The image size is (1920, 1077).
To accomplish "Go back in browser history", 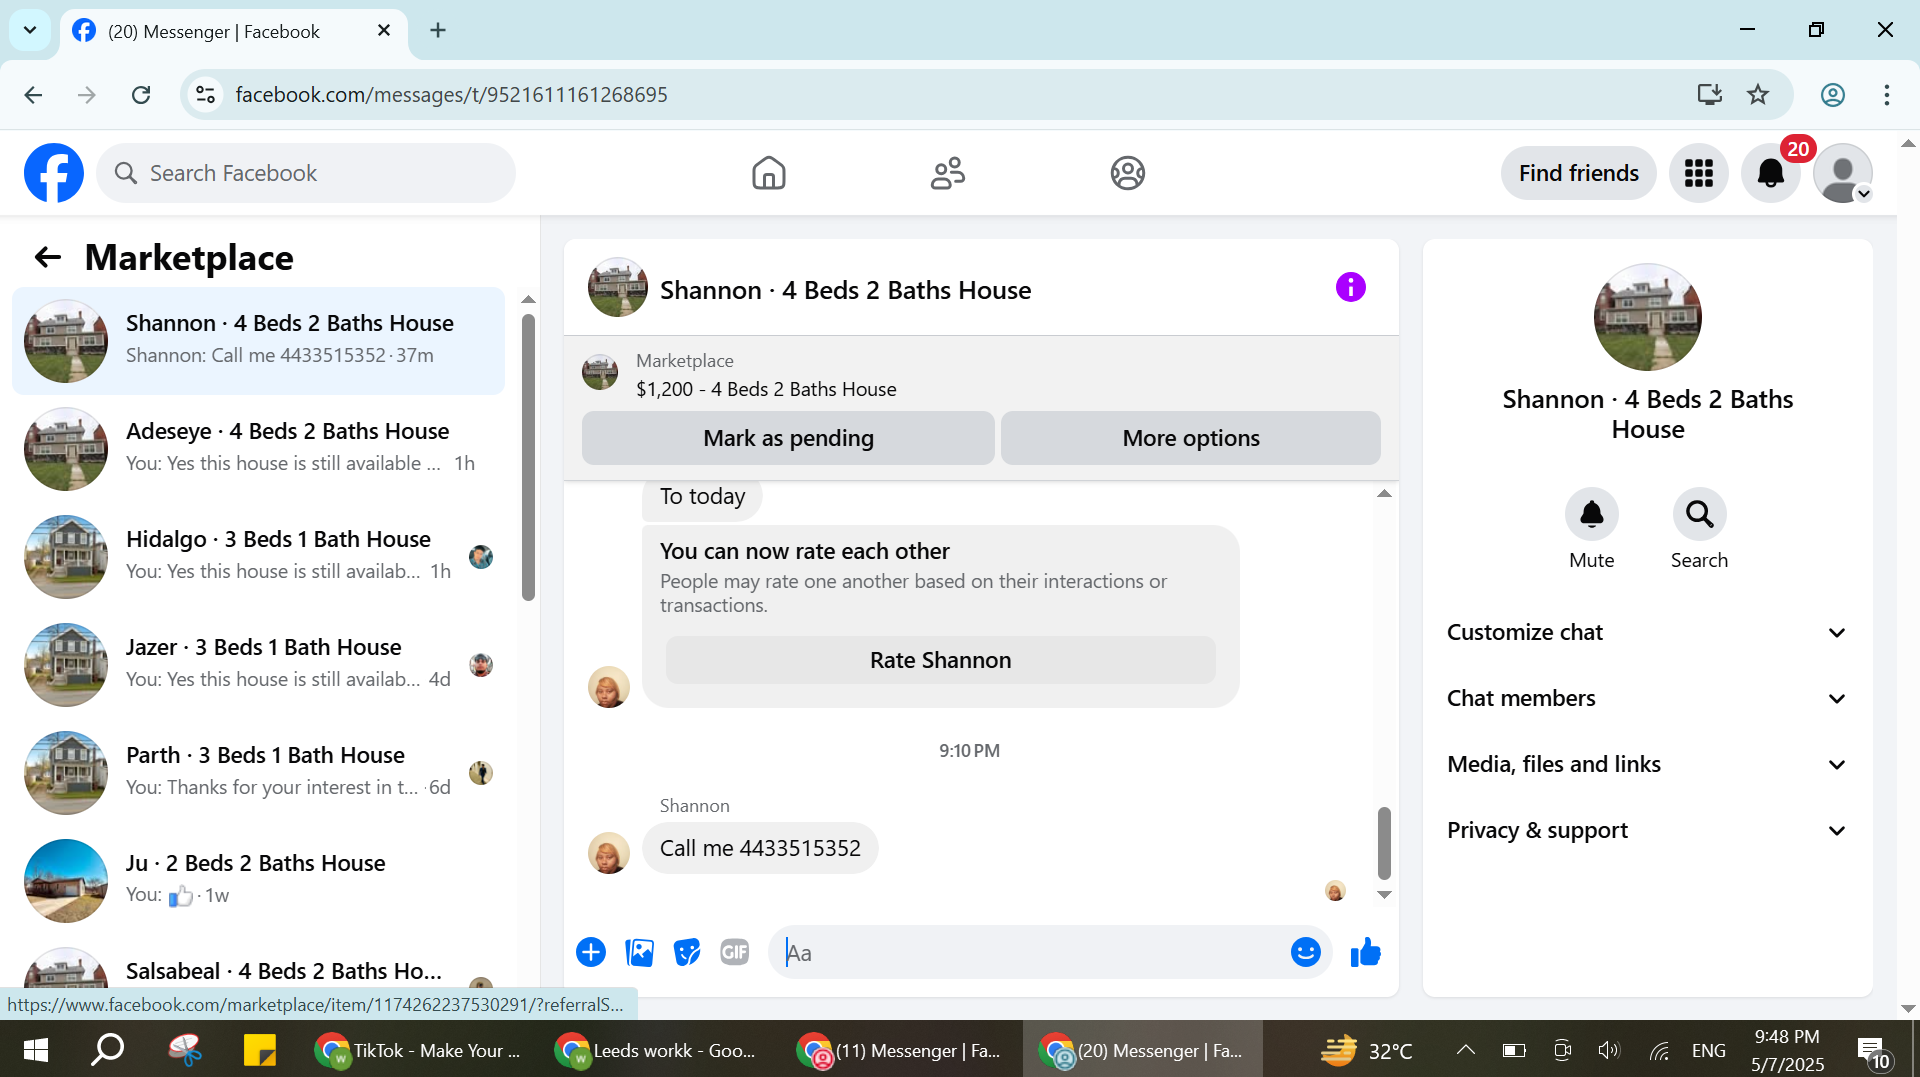I will 33,95.
